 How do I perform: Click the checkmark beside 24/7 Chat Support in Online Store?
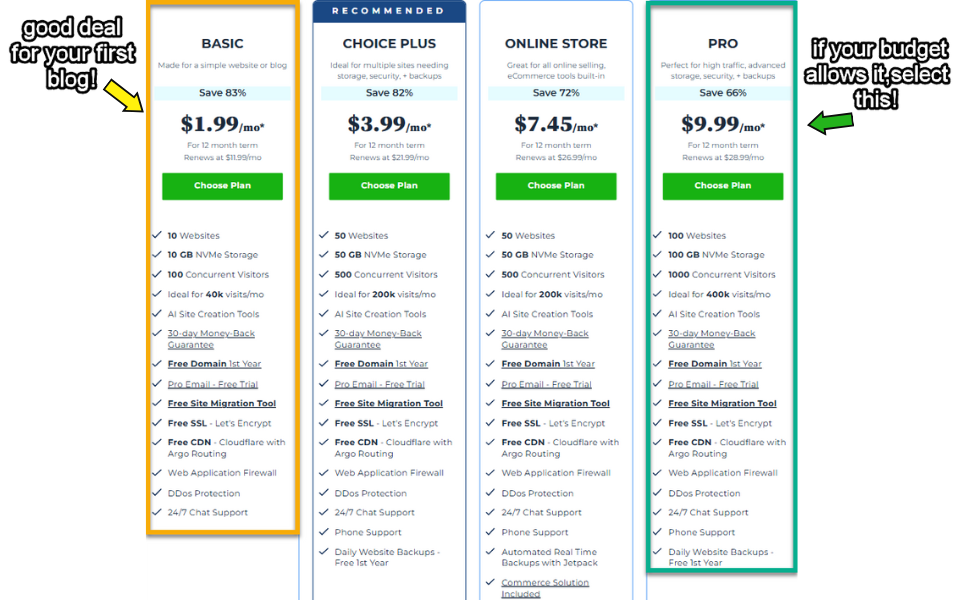point(490,512)
